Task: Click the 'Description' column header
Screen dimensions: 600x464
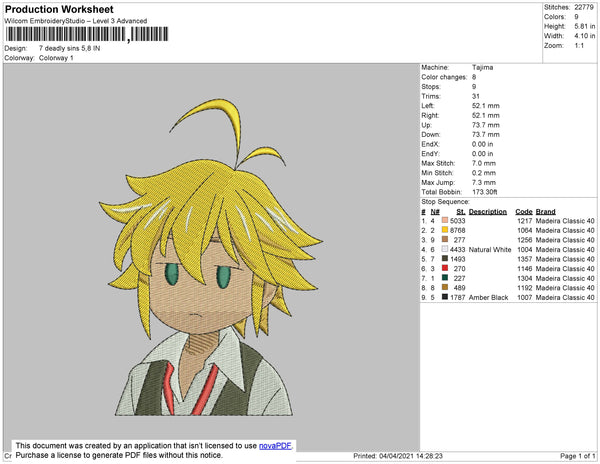Action: pos(488,212)
